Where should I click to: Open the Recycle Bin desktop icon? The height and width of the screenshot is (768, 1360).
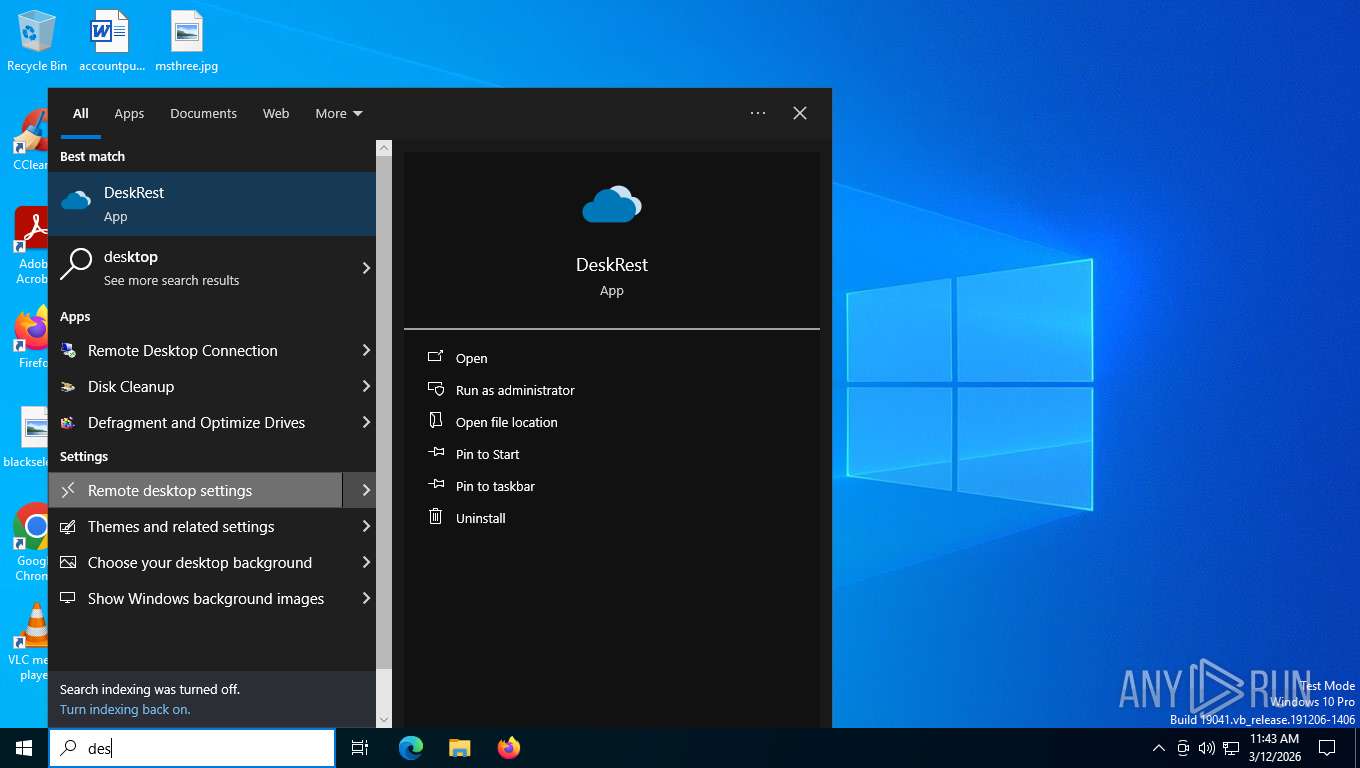(37, 41)
